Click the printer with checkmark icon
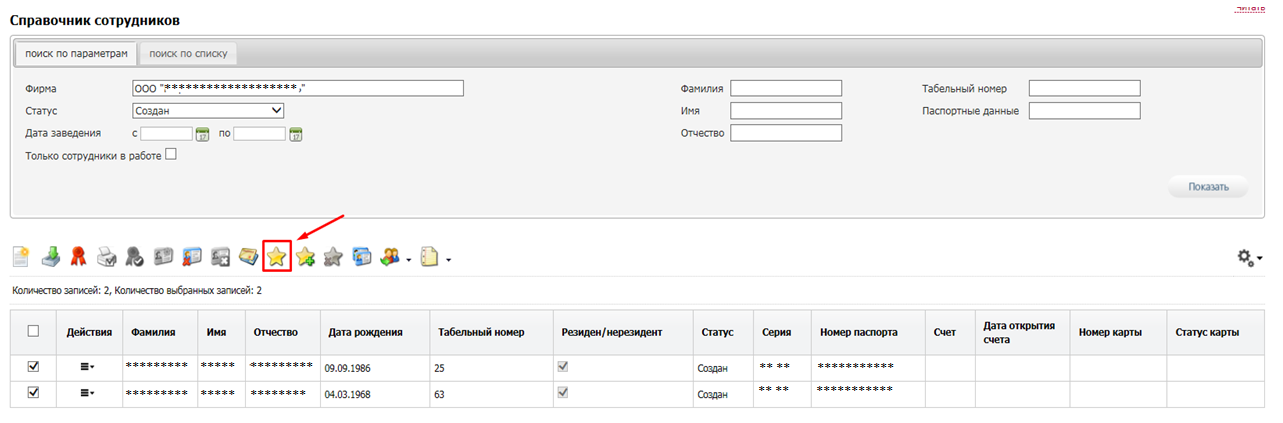The image size is (1283, 423). 106,257
